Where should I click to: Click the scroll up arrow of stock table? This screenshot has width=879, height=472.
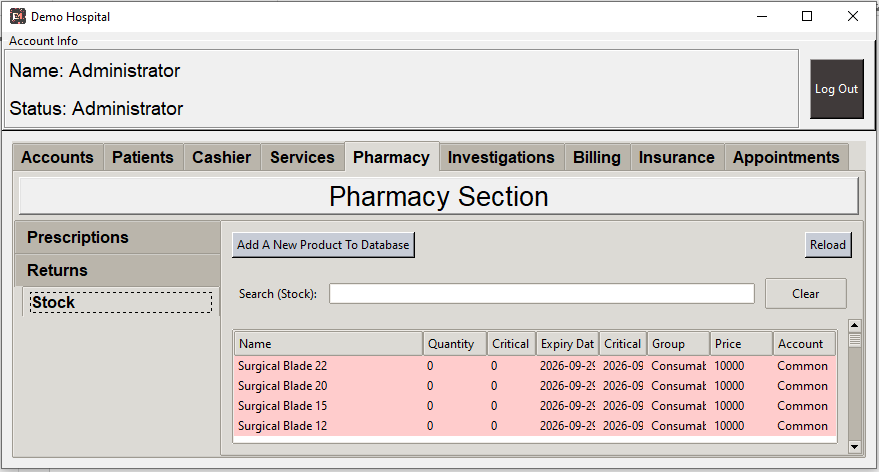(x=855, y=325)
